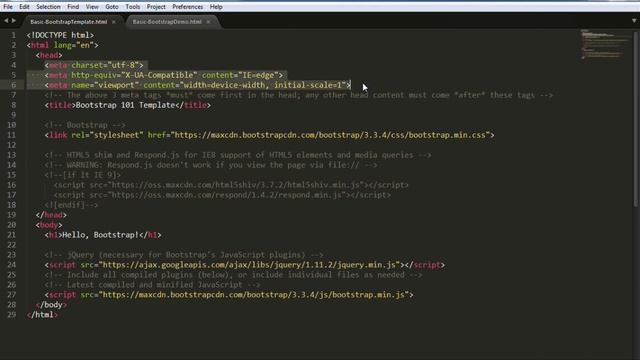
Task: Click line number 29 in gutter
Action: tap(11, 315)
